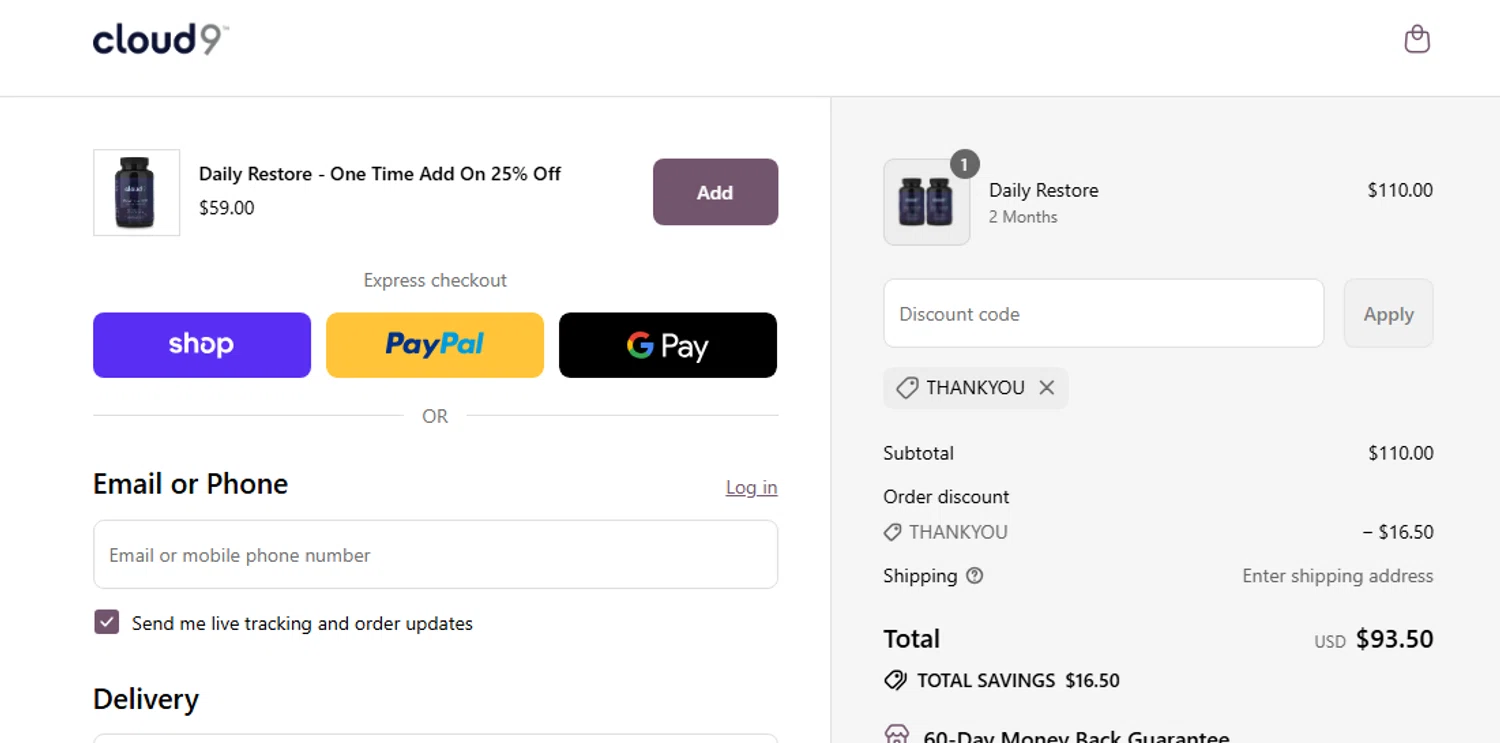
Task: Click the Daily Restore 2 Months cart thumbnail
Action: [926, 202]
